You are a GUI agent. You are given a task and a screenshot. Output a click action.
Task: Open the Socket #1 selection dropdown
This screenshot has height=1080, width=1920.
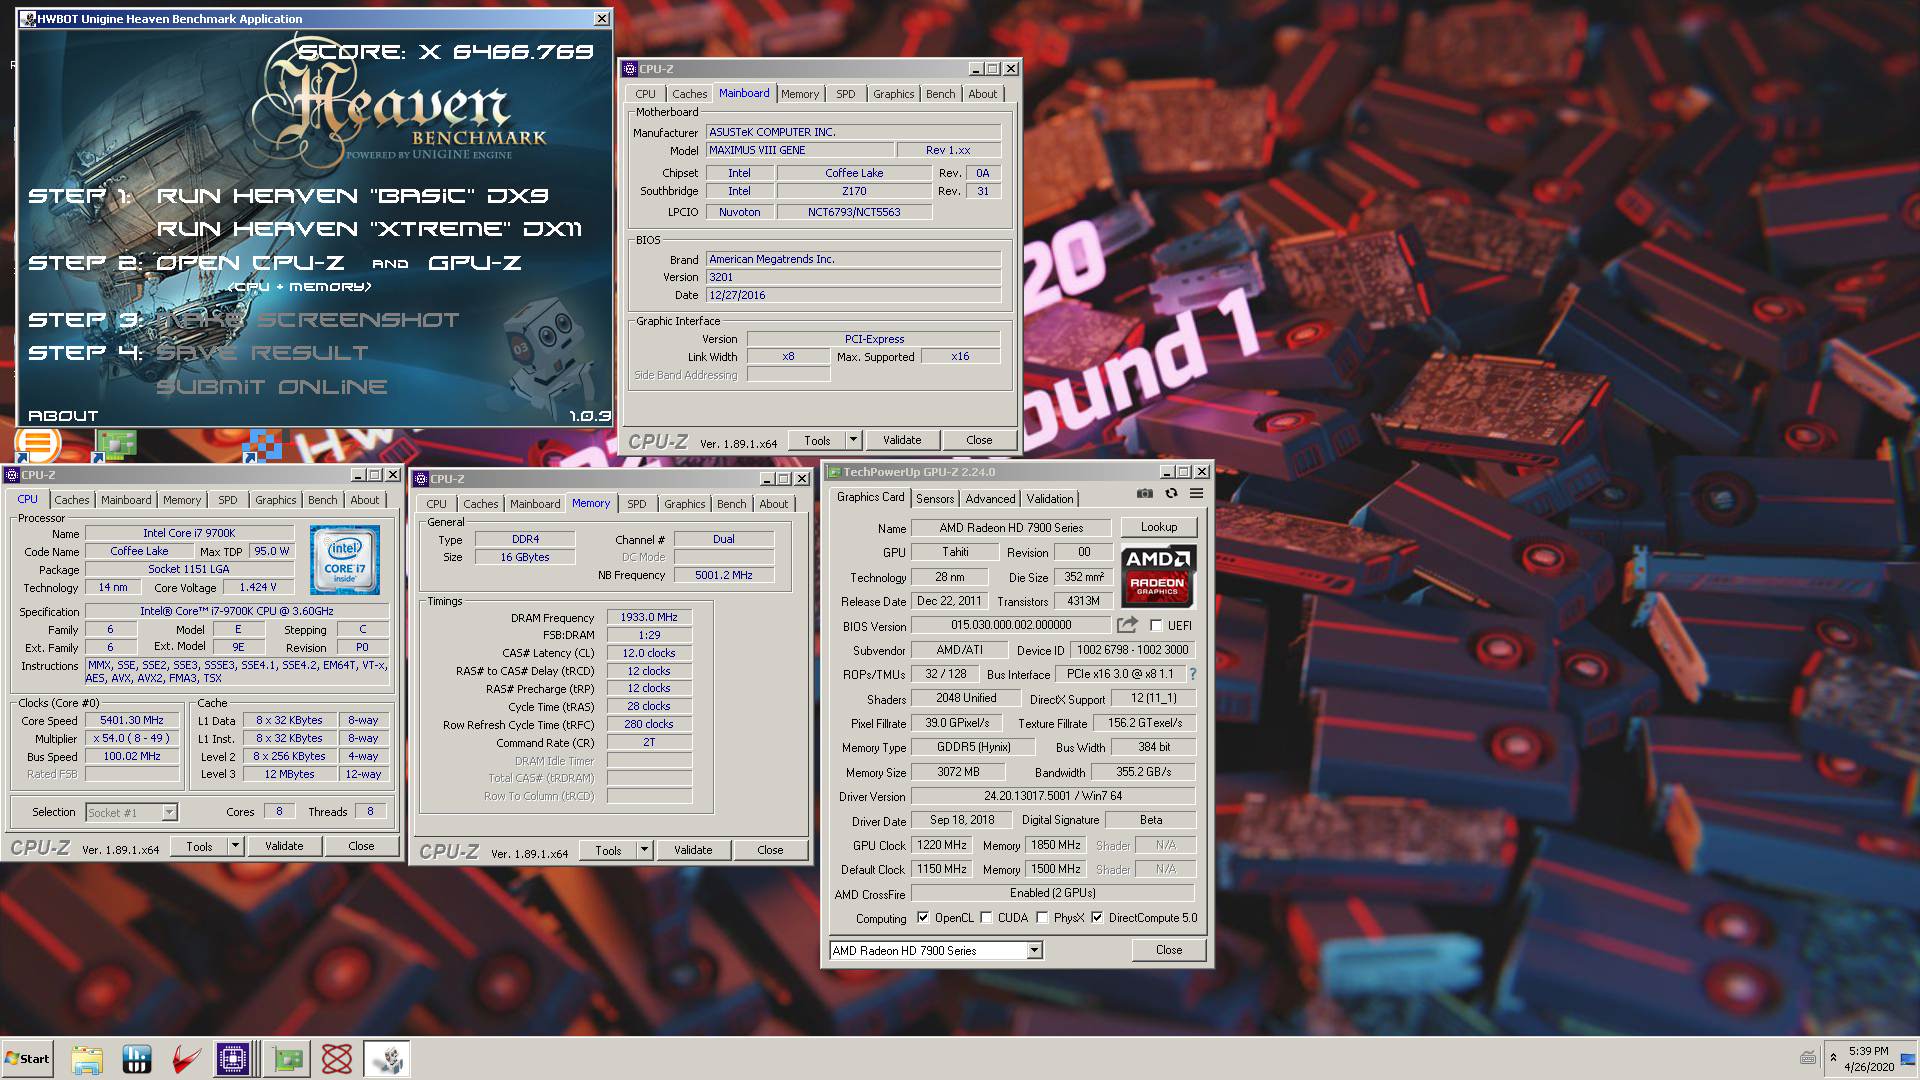(x=169, y=813)
